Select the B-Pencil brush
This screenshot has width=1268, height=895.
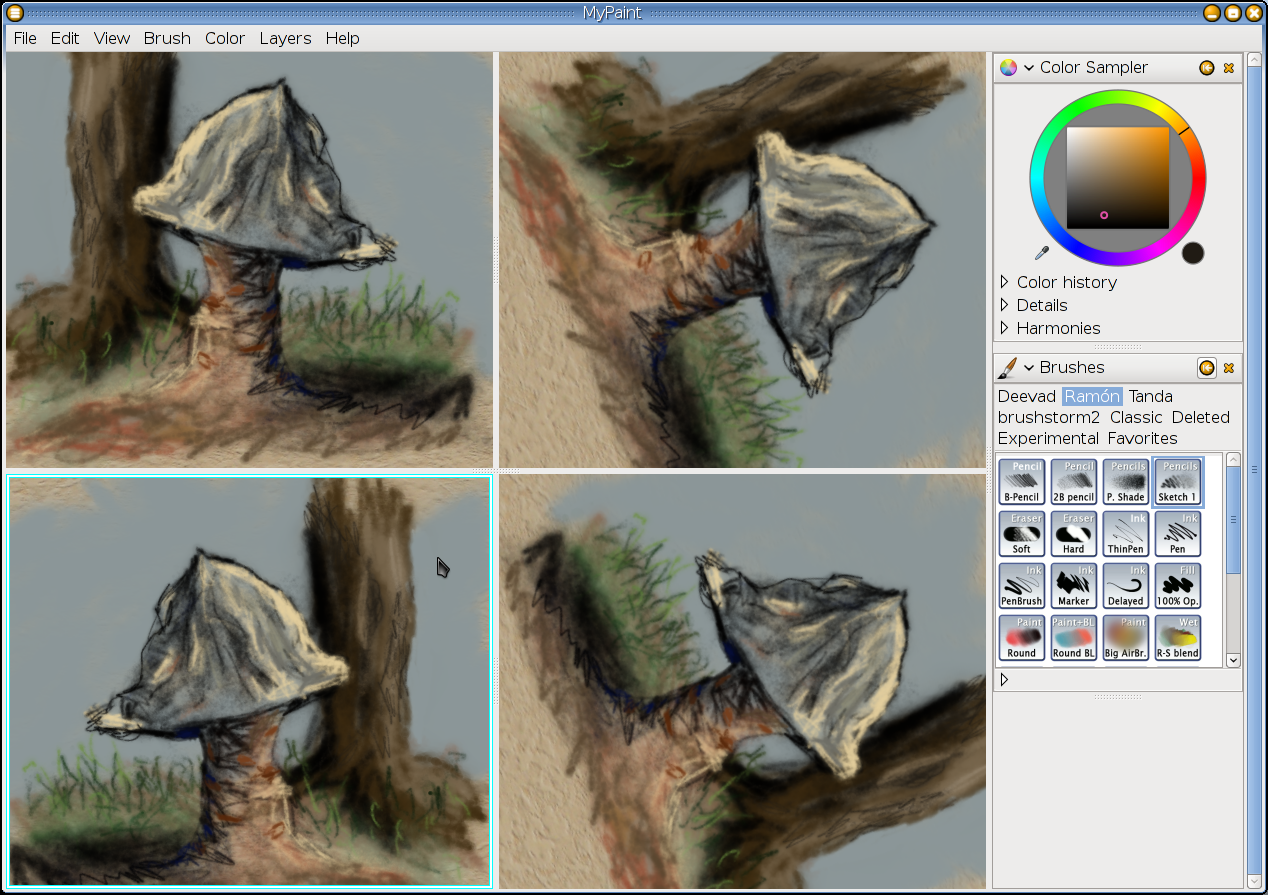pos(1021,482)
